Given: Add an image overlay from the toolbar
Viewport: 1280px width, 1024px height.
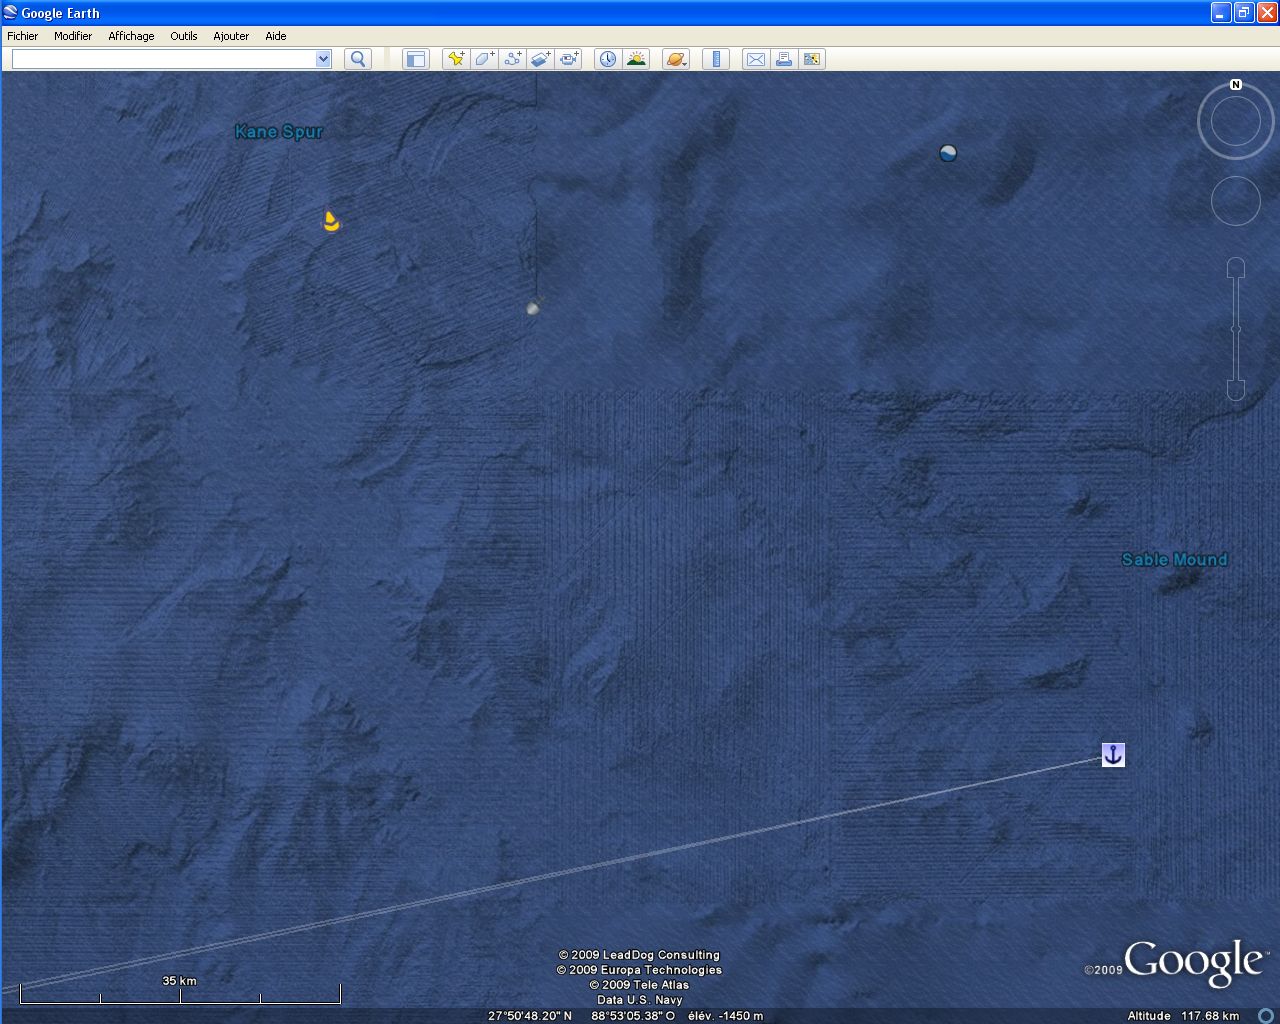Looking at the screenshot, I should [x=541, y=59].
